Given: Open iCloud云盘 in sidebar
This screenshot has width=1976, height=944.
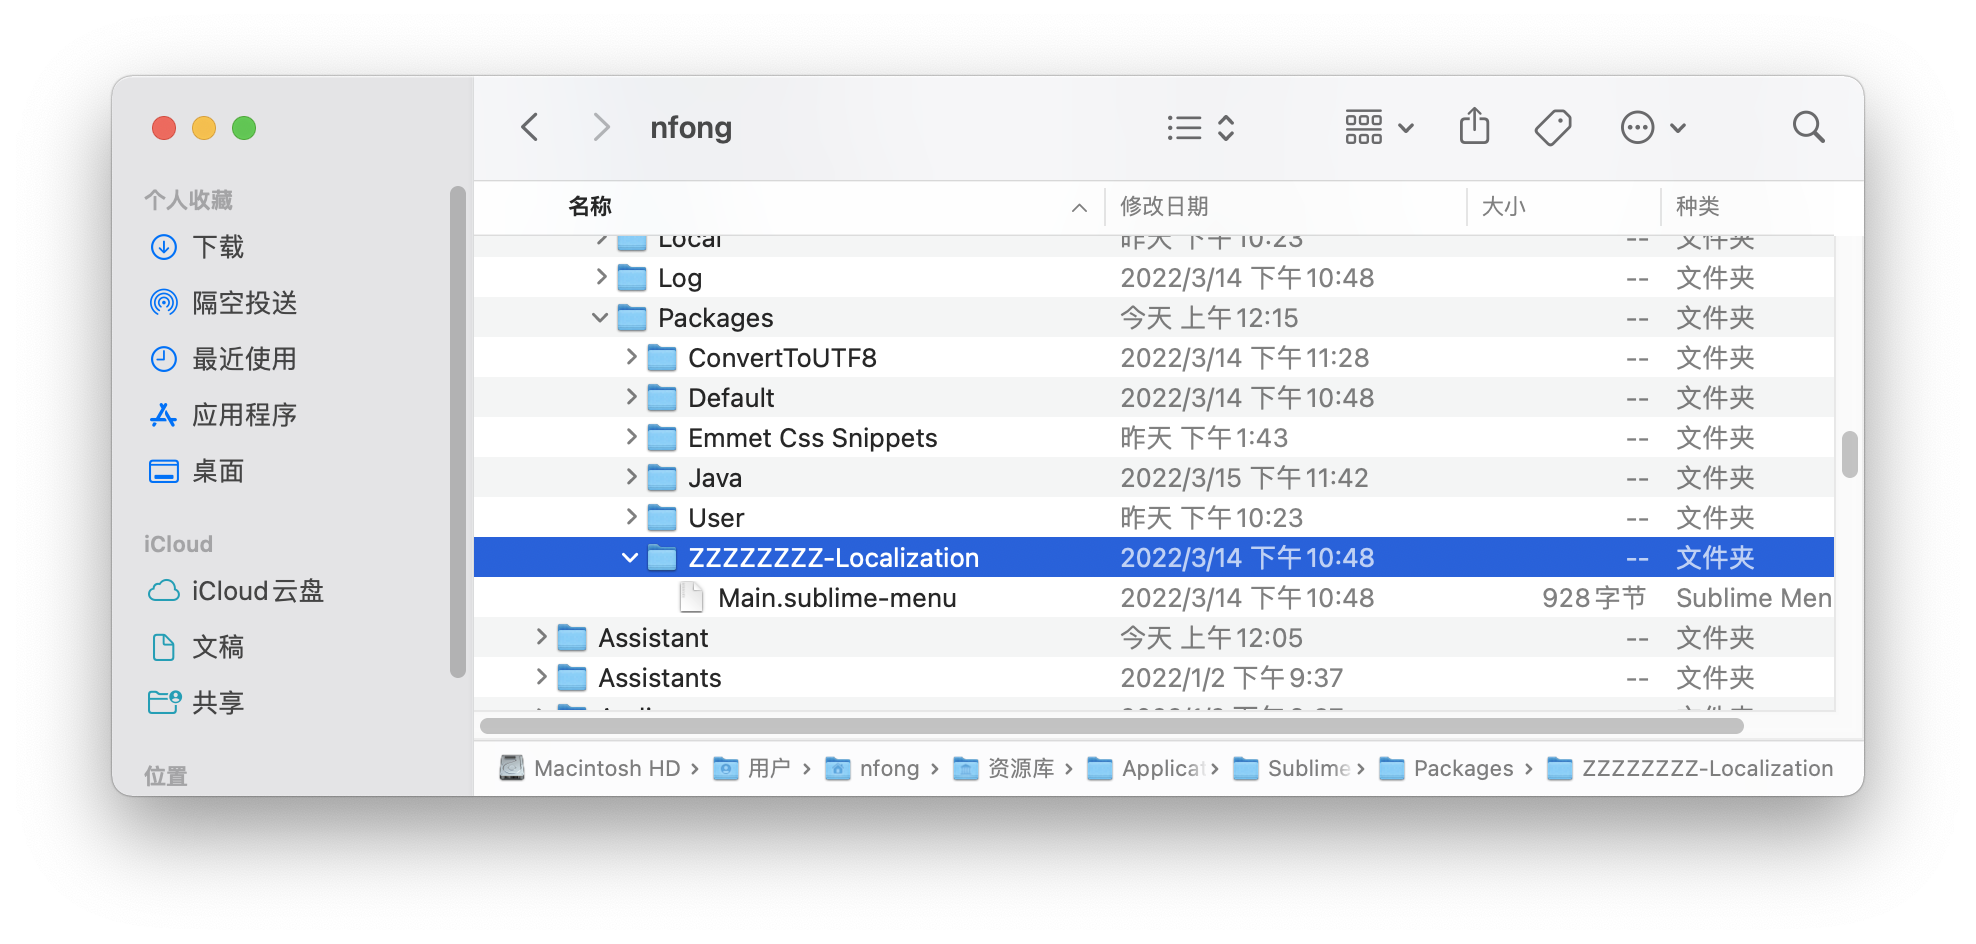Looking at the screenshot, I should click(236, 591).
